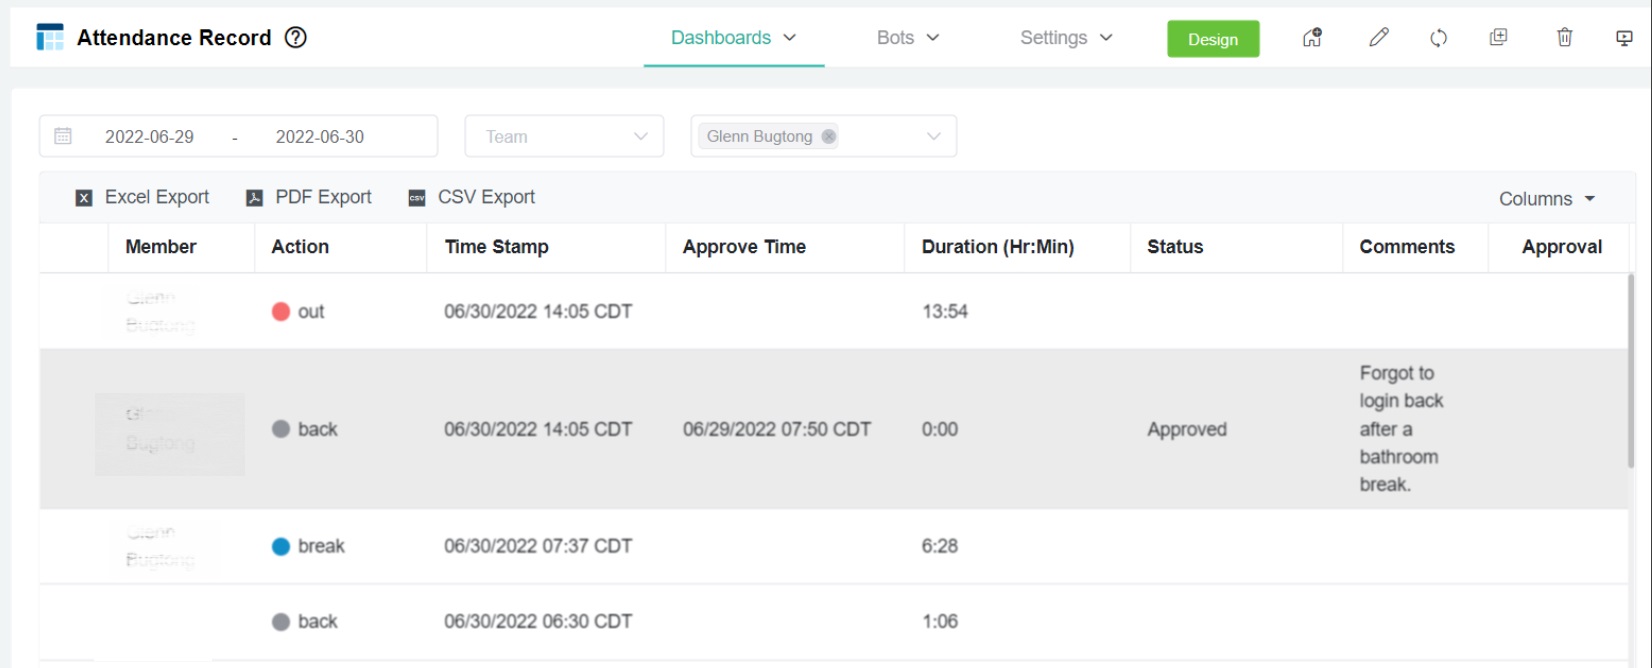The height and width of the screenshot is (668, 1652).
Task: Click the help question mark icon
Action: click(x=295, y=38)
